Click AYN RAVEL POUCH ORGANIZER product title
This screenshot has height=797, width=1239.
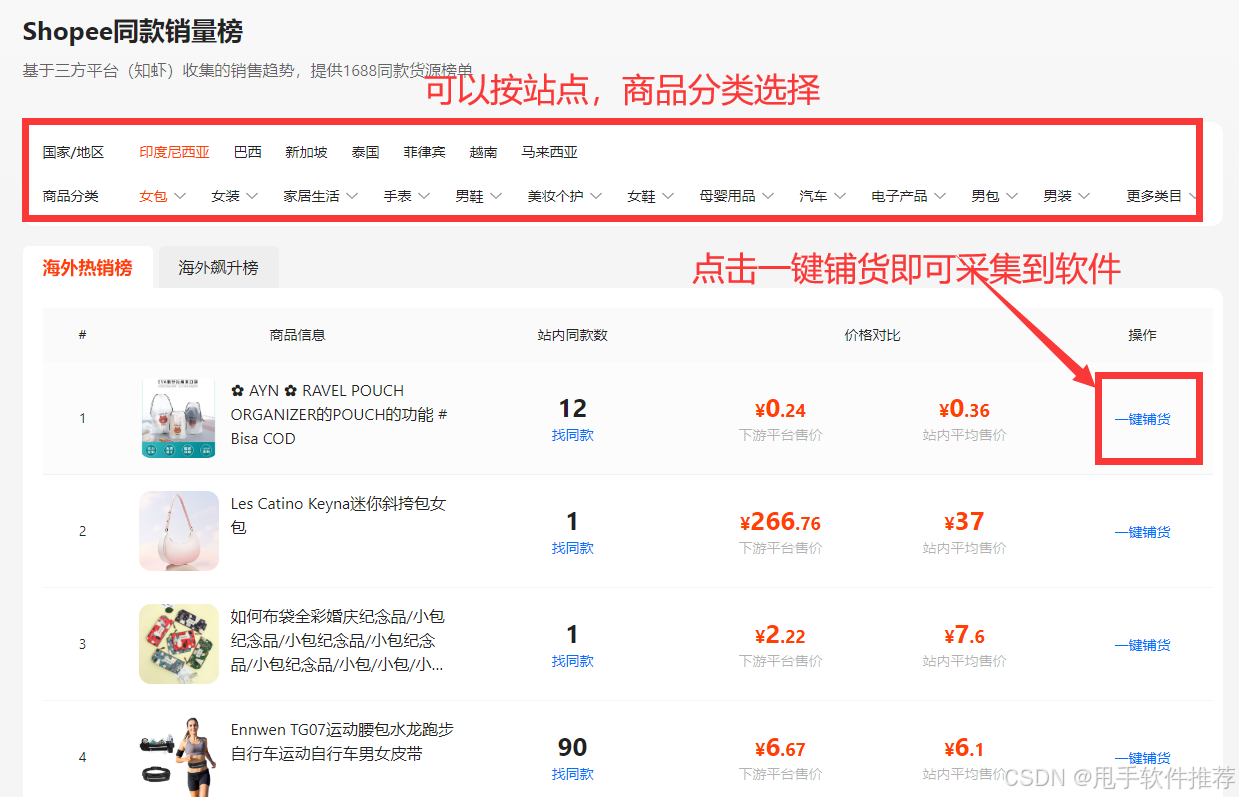(x=339, y=414)
